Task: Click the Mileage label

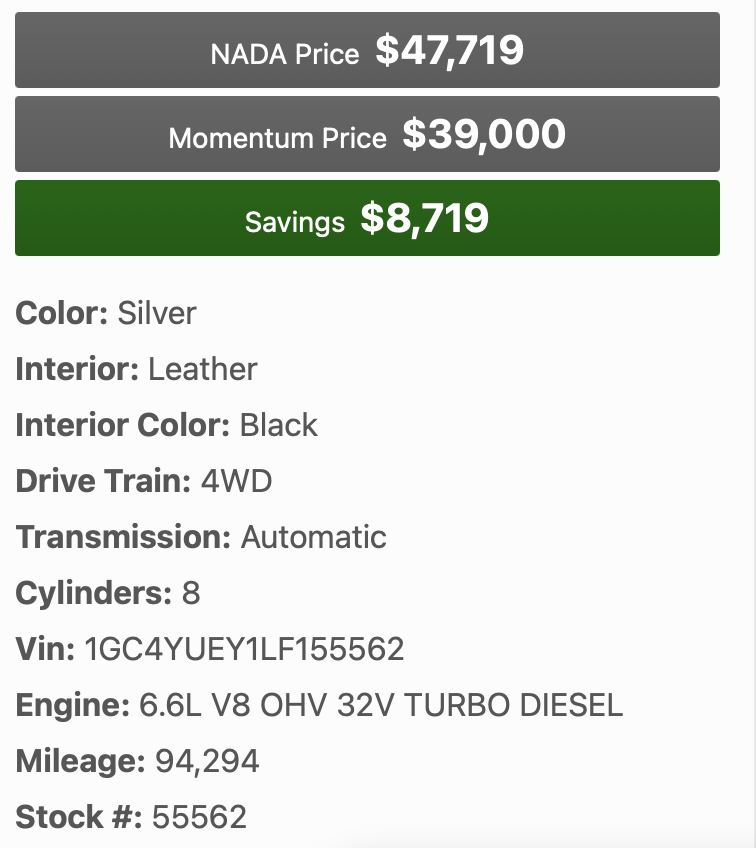Action: pyautogui.click(x=80, y=762)
